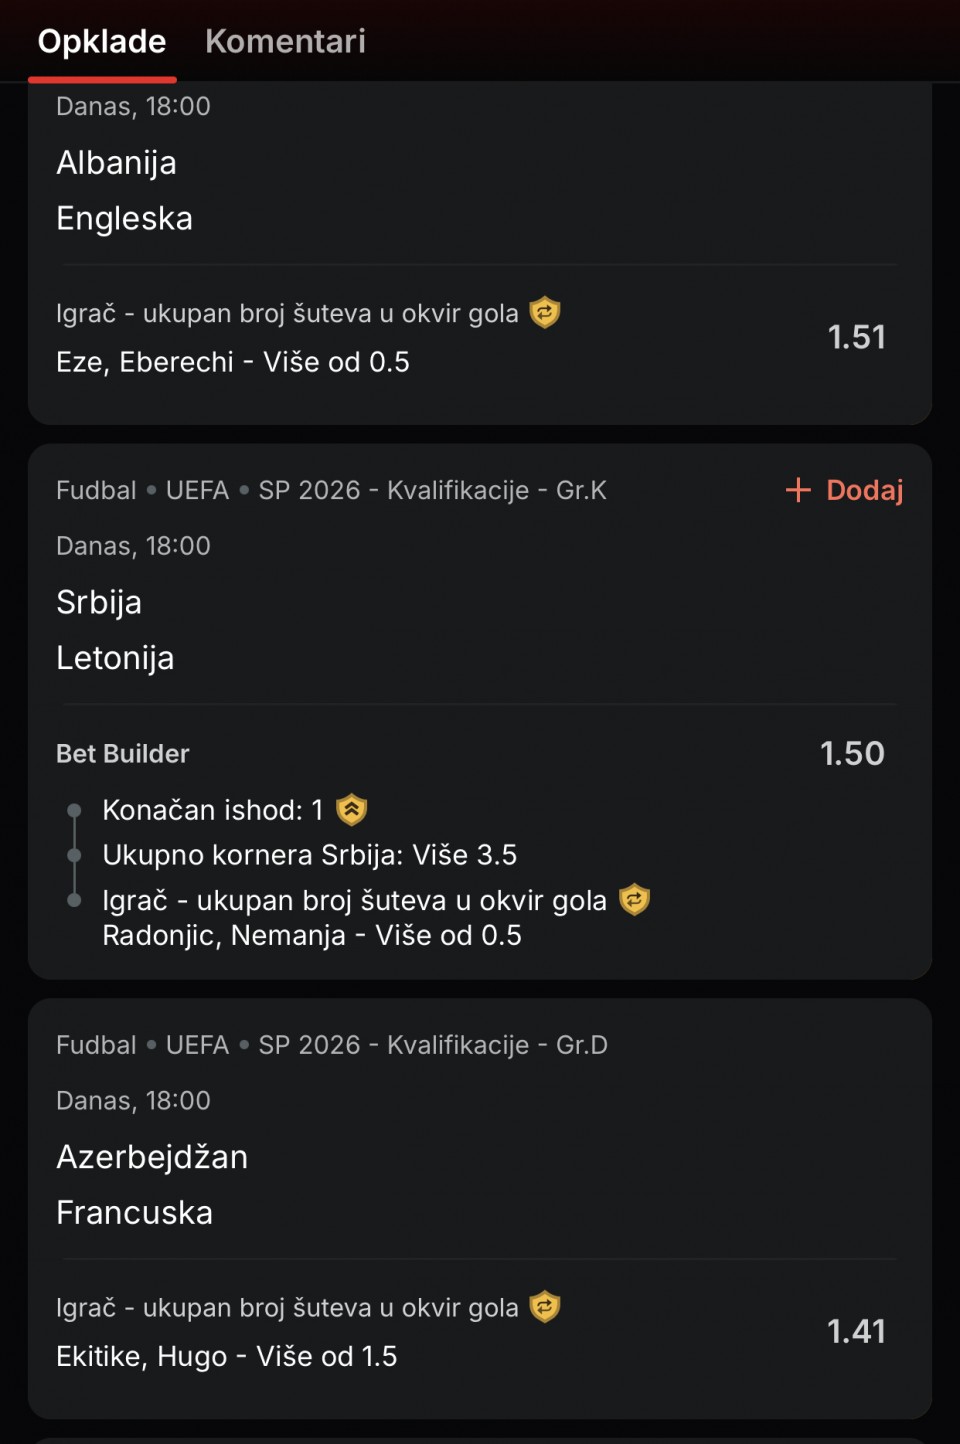
Task: Click the Ukupno kornera Srbija: Više 3.5 selection
Action: [309, 855]
